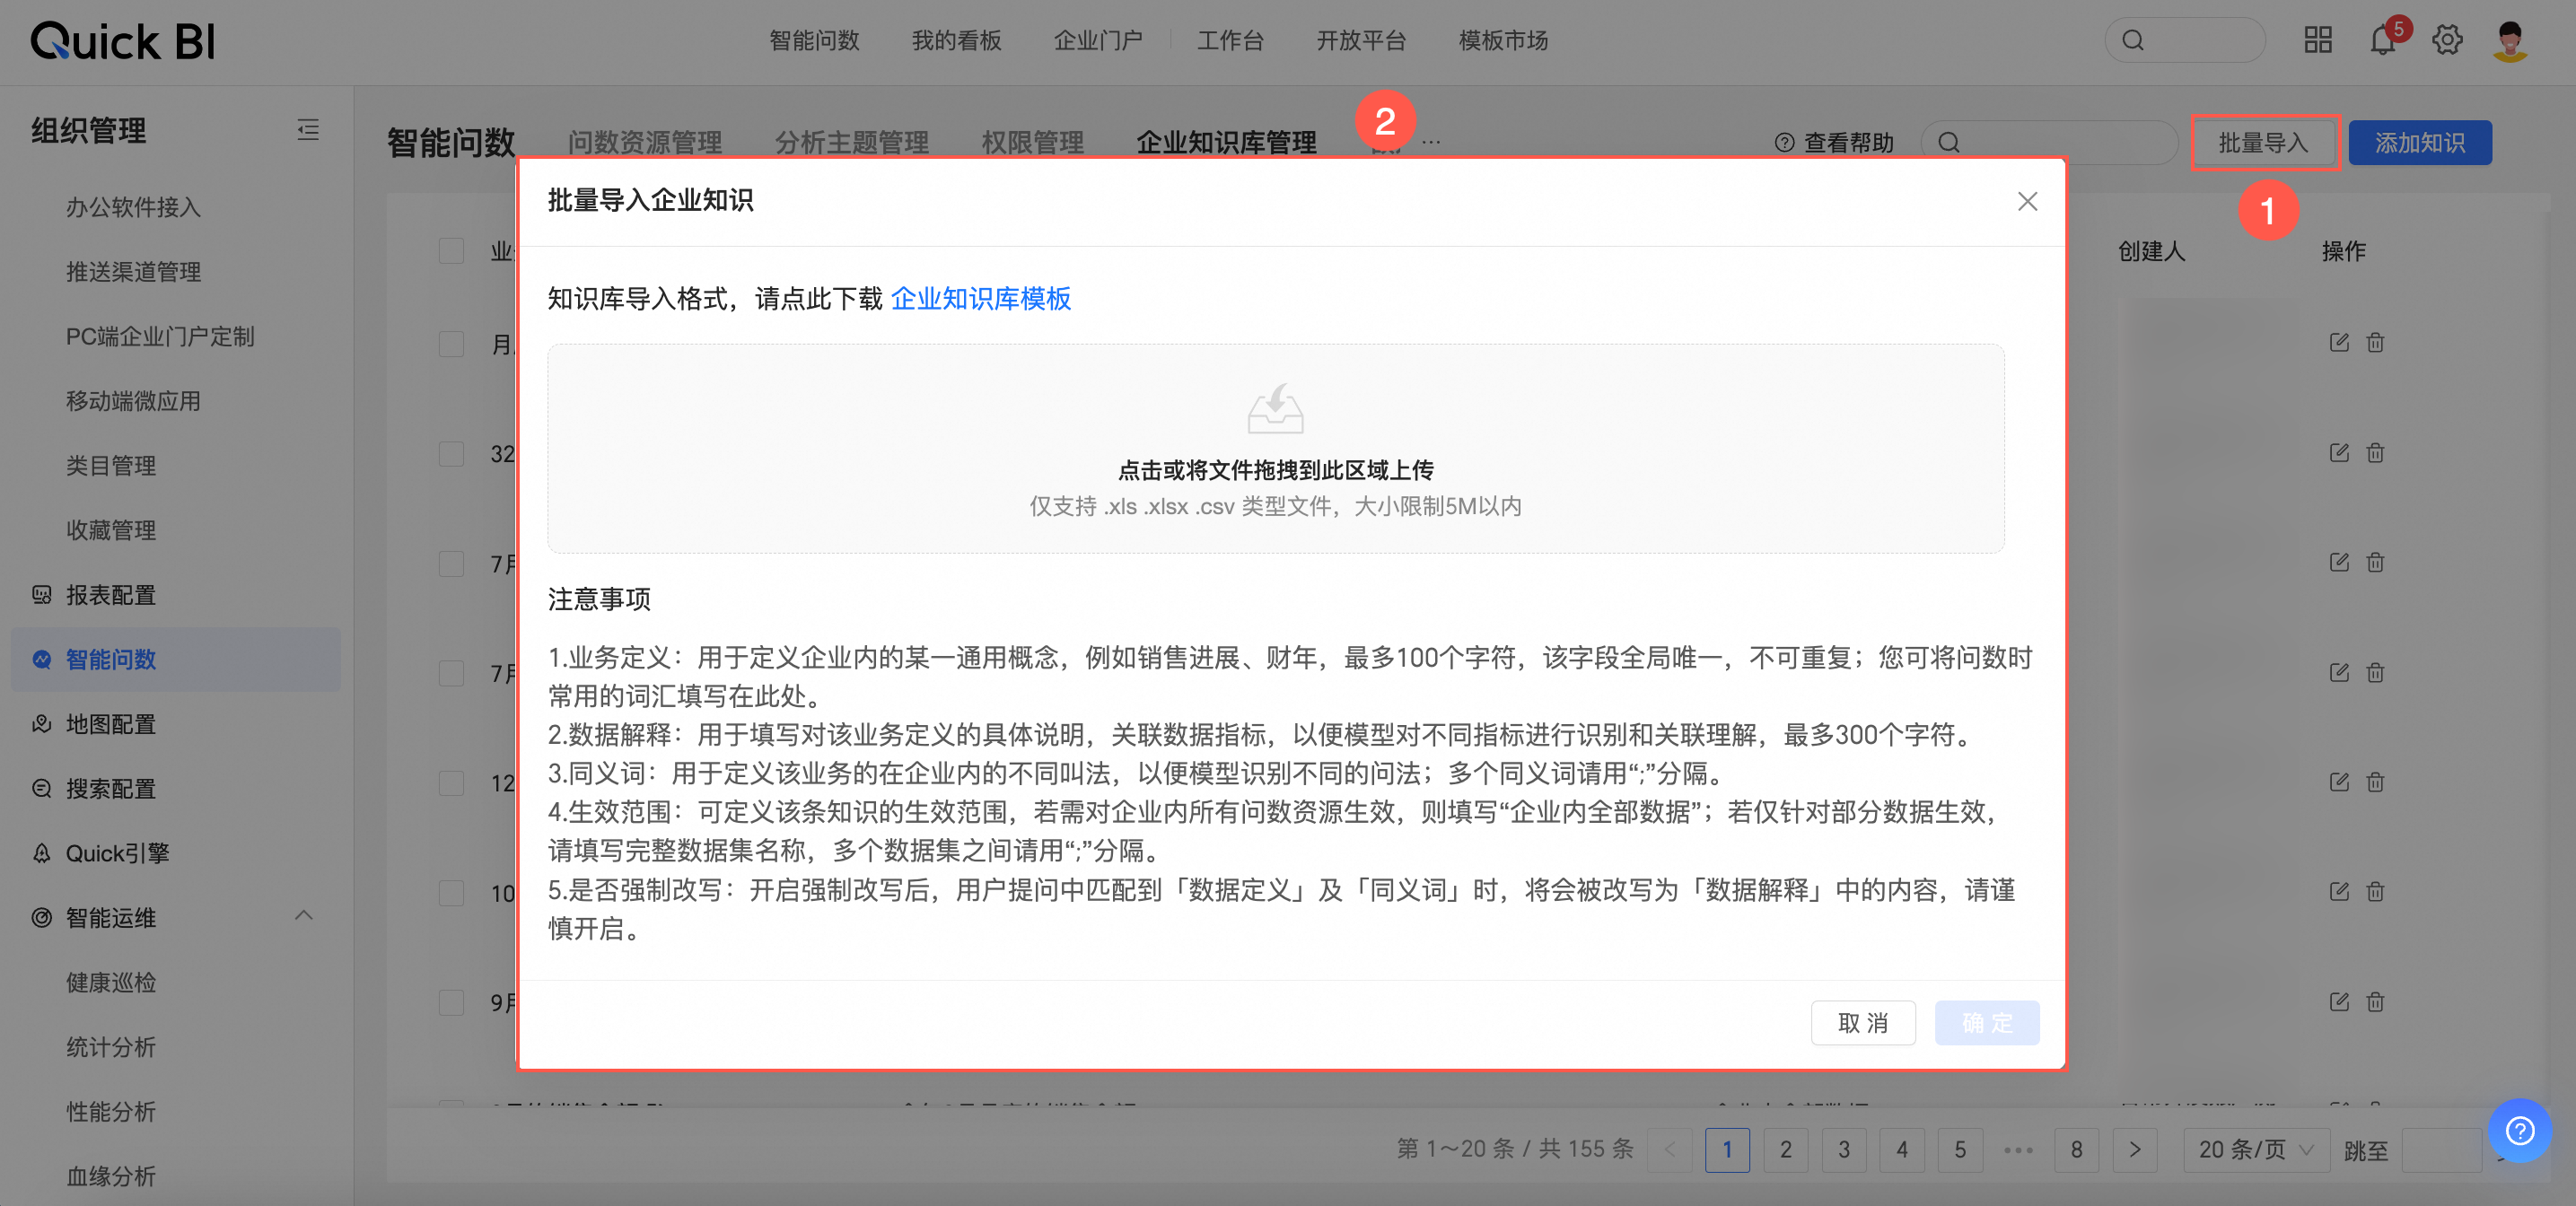Click the 地图配置 sidebar icon

click(41, 724)
